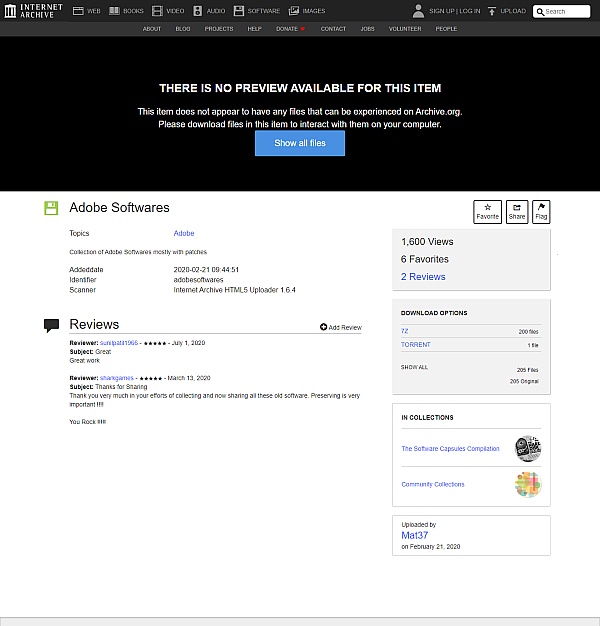
Task: Open the Video section icon
Action: 157,11
